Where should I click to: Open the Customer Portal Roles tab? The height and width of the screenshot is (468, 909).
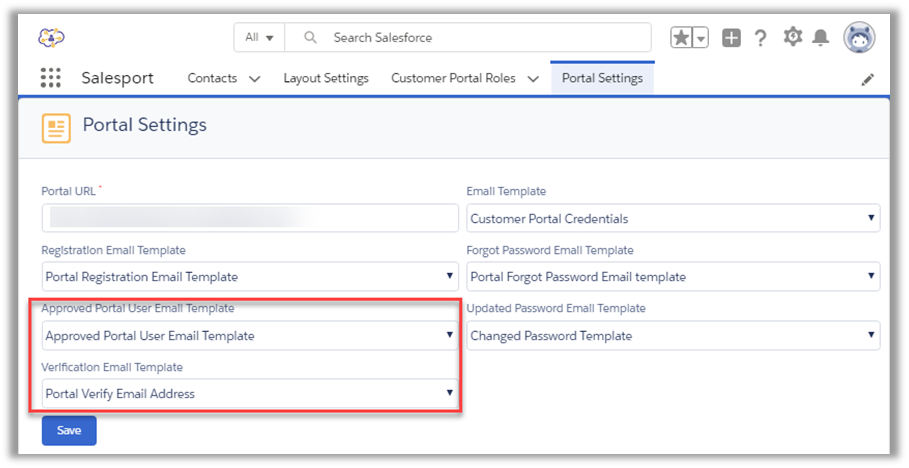click(x=453, y=78)
